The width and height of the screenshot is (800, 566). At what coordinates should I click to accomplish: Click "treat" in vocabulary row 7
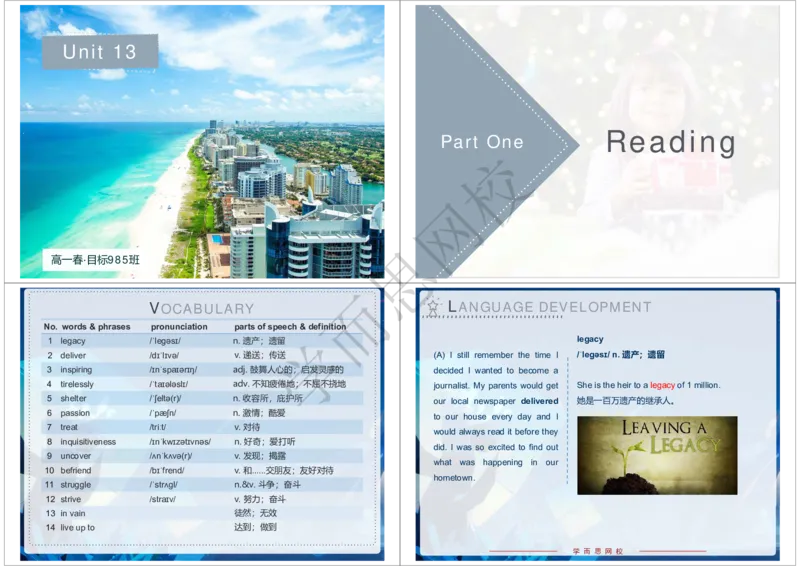pyautogui.click(x=69, y=427)
